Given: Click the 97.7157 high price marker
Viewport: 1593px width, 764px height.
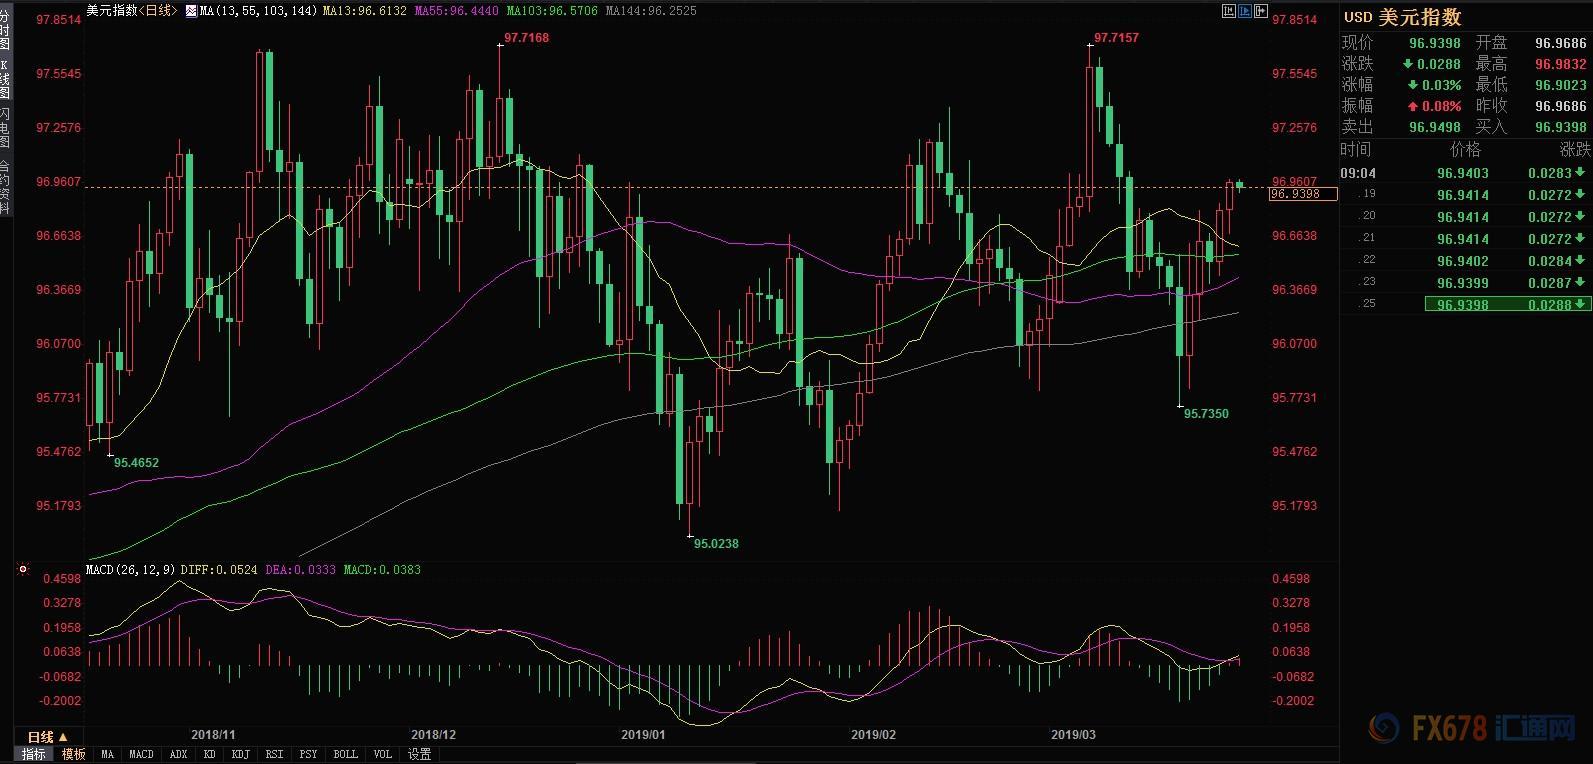Looking at the screenshot, I should click(x=1116, y=38).
